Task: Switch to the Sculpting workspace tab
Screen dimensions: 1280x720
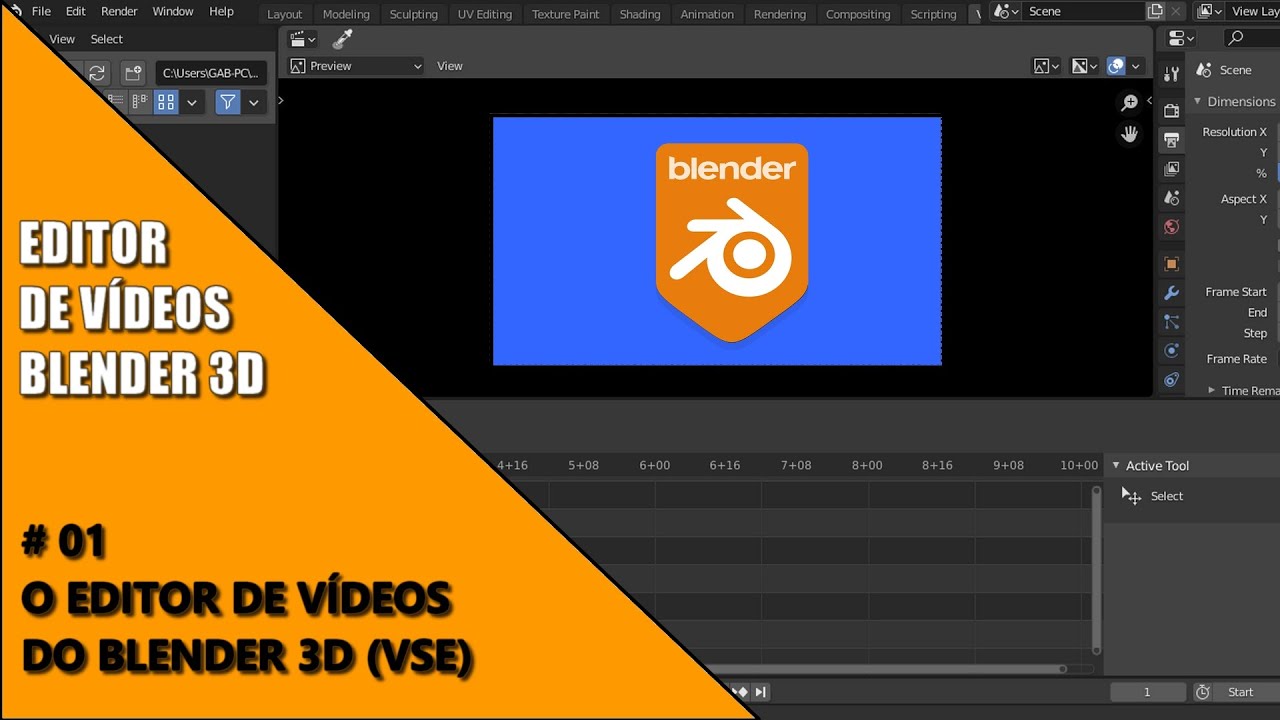Action: coord(413,14)
